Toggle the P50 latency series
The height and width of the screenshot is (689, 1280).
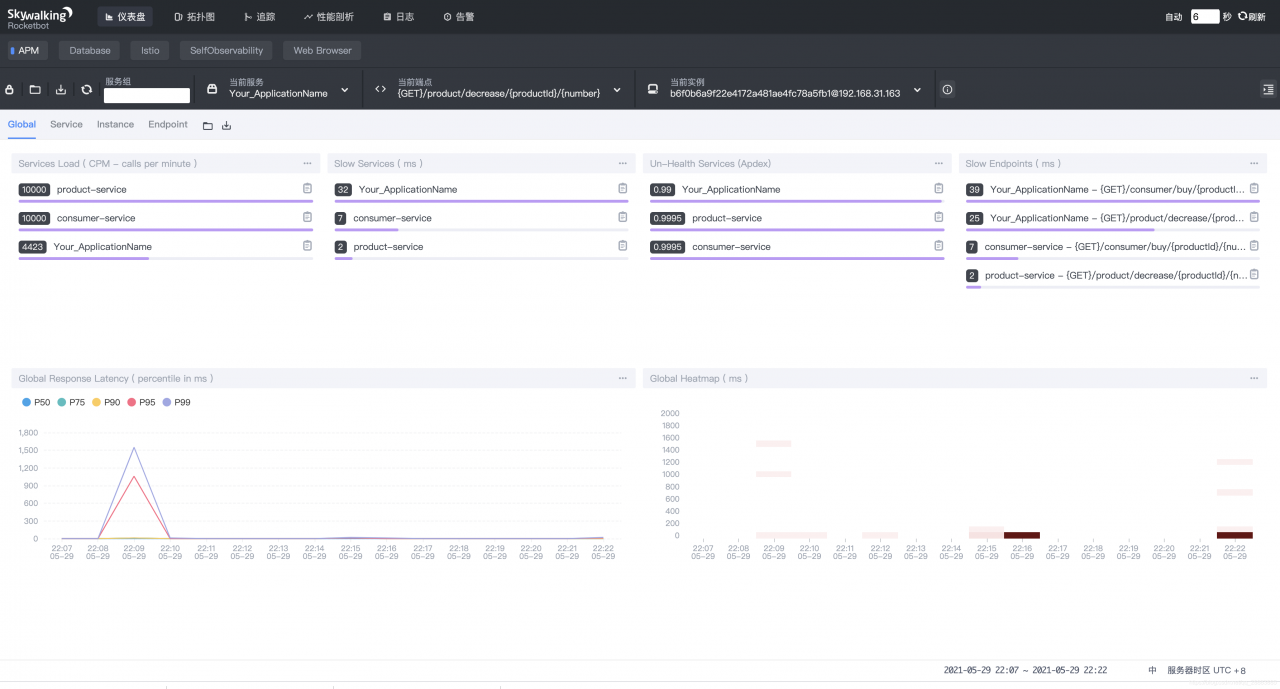click(x=36, y=402)
